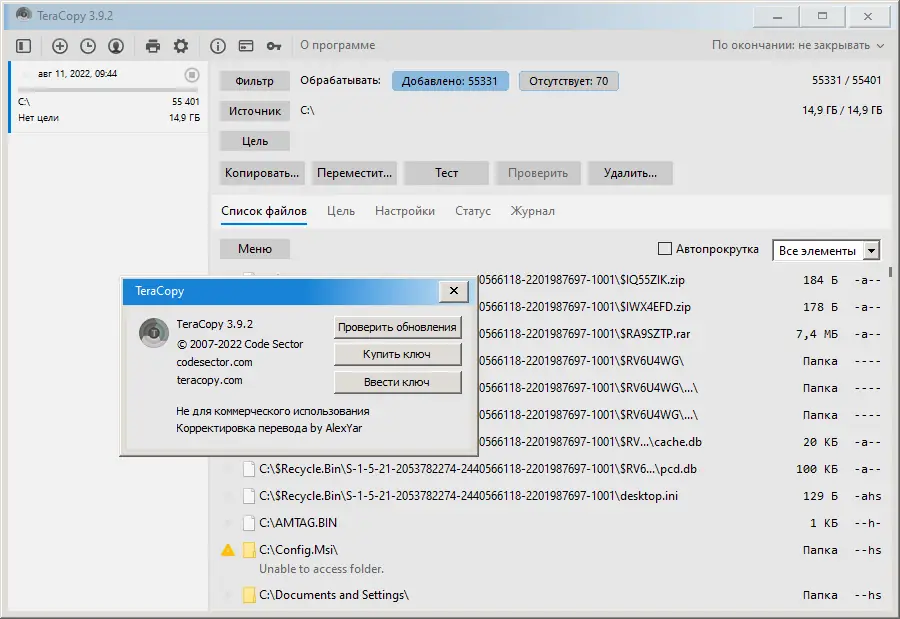
Task: Close the TeraCopy About dialog
Action: pyautogui.click(x=453, y=291)
